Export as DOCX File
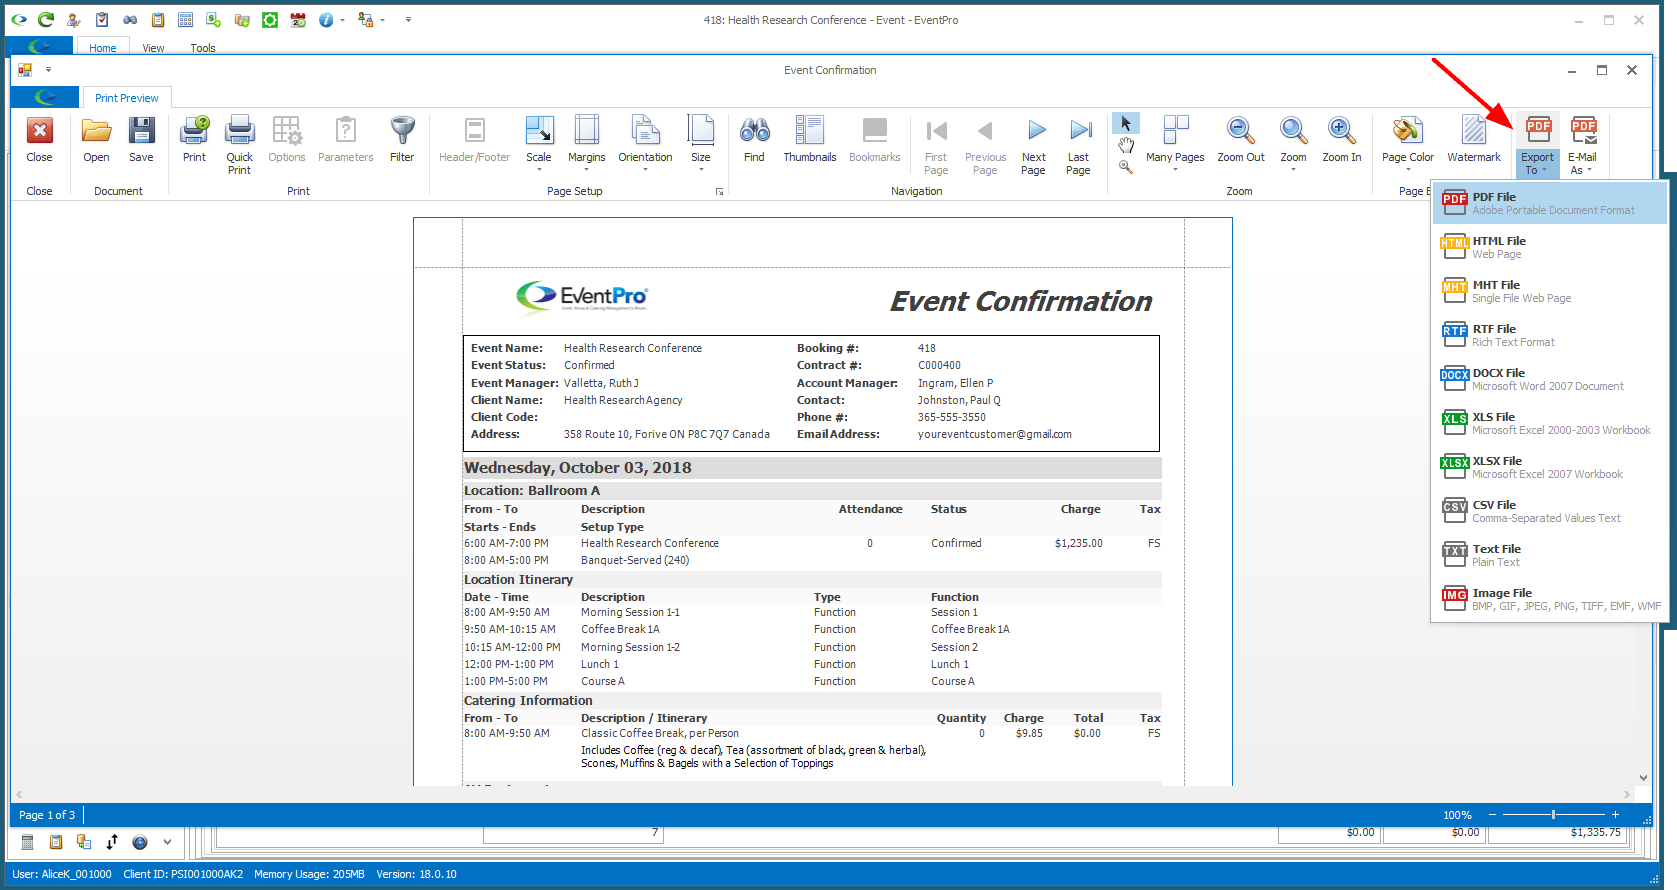Viewport: 1677px width, 890px height. pyautogui.click(x=1550, y=379)
